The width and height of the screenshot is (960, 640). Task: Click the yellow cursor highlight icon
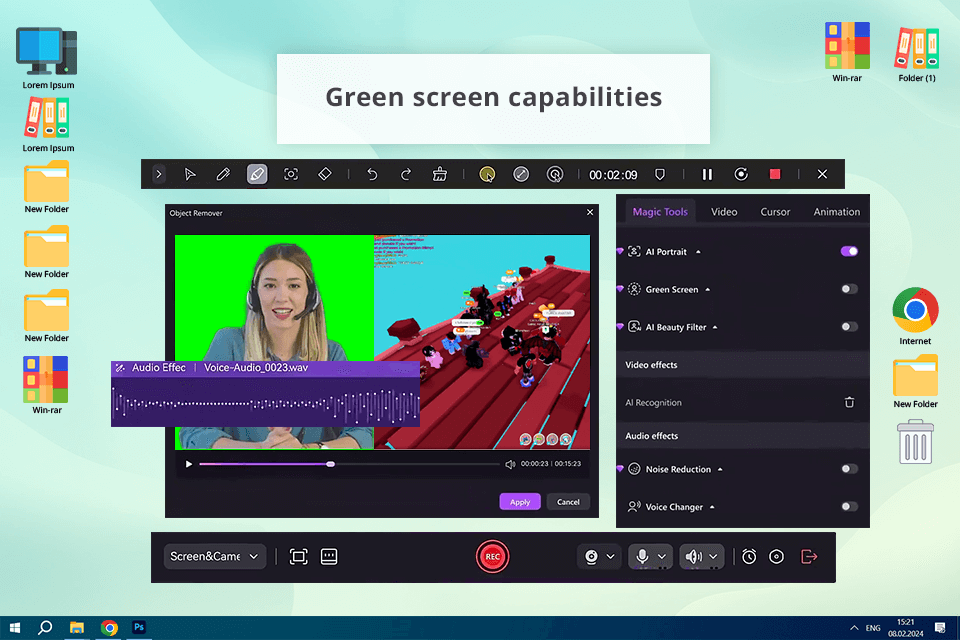(487, 175)
